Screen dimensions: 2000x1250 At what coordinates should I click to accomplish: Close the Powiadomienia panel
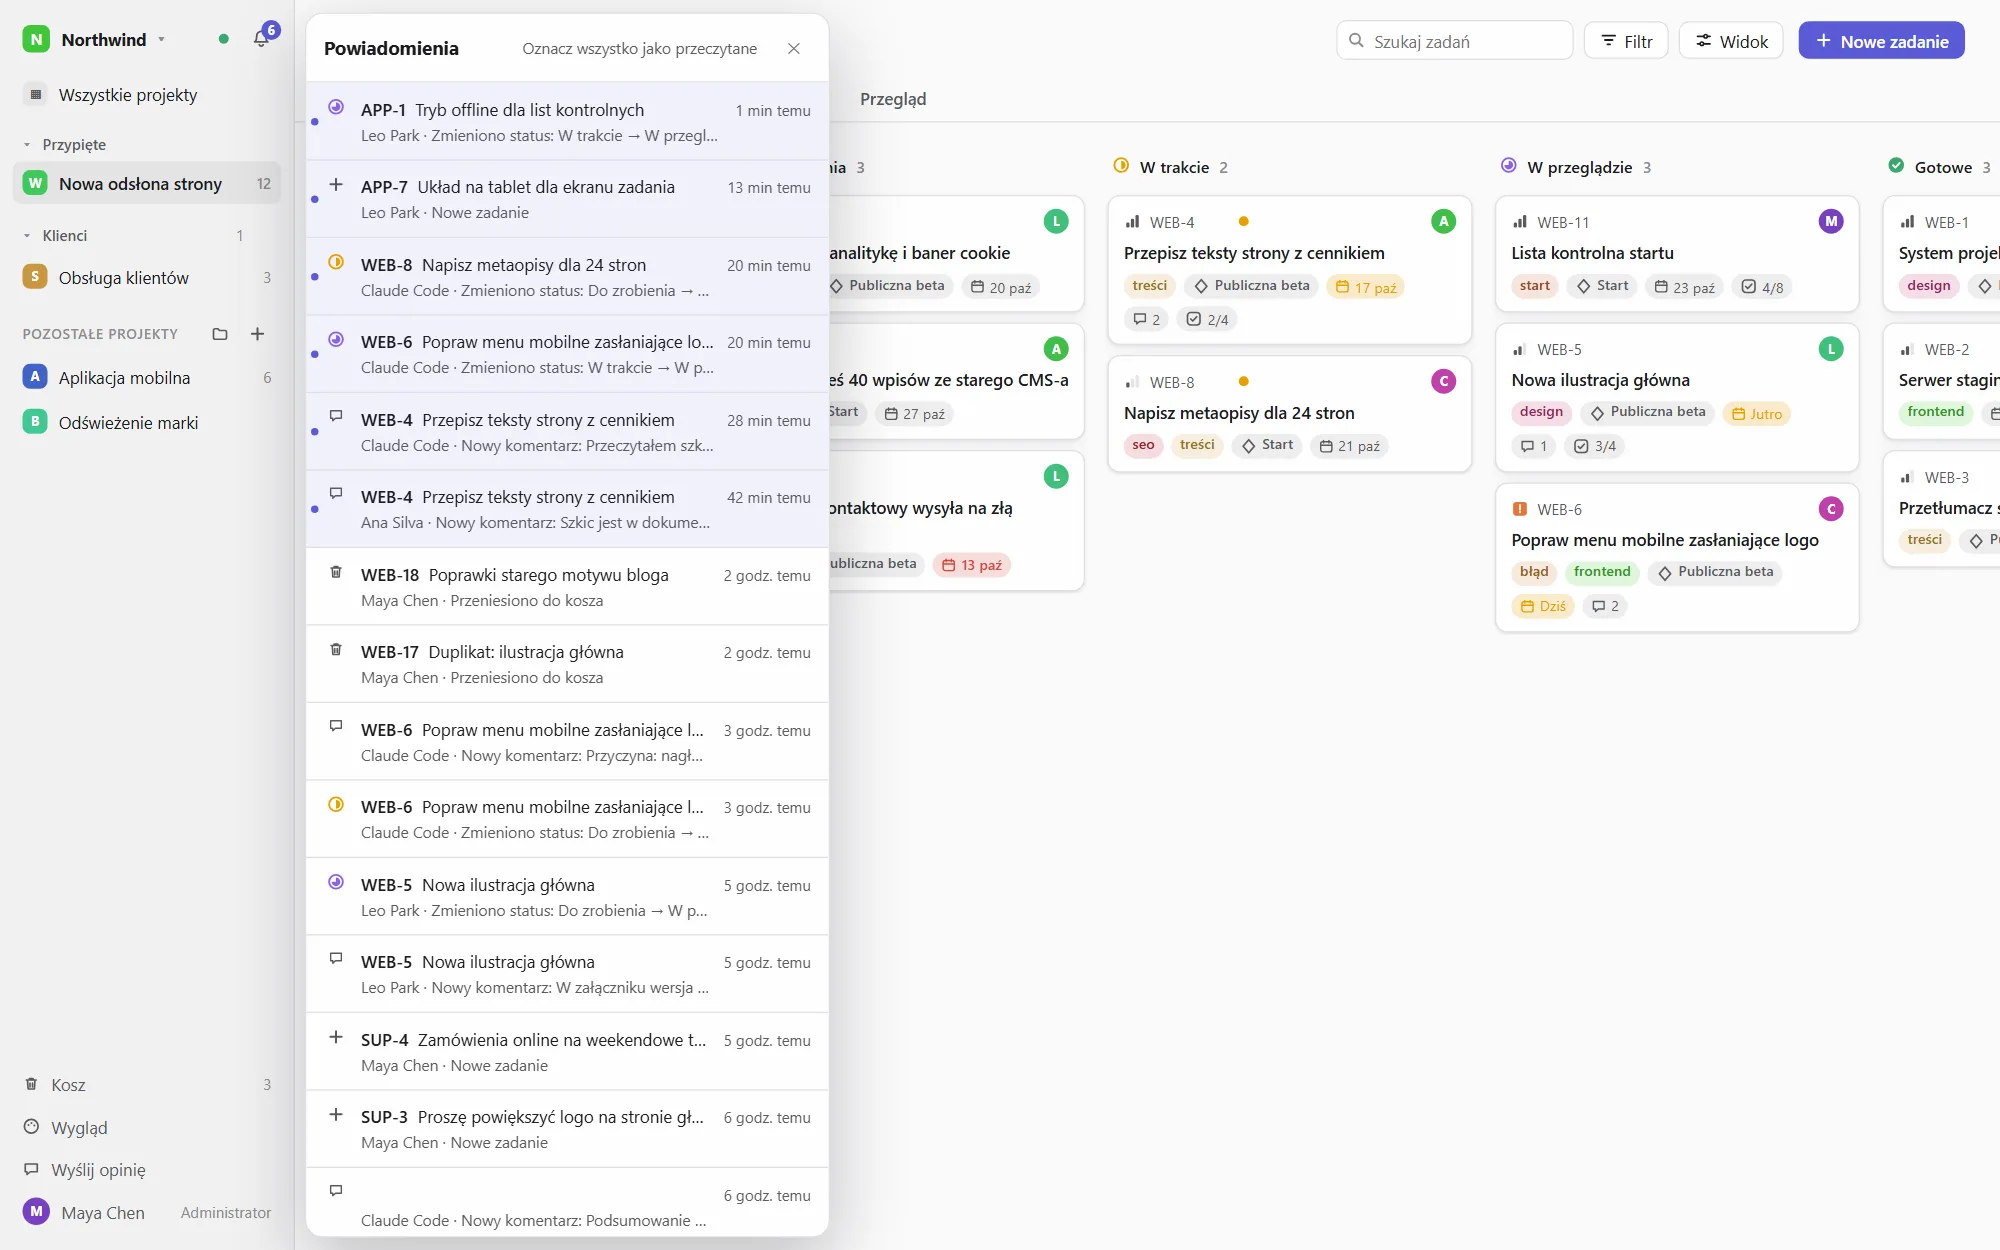click(x=794, y=48)
